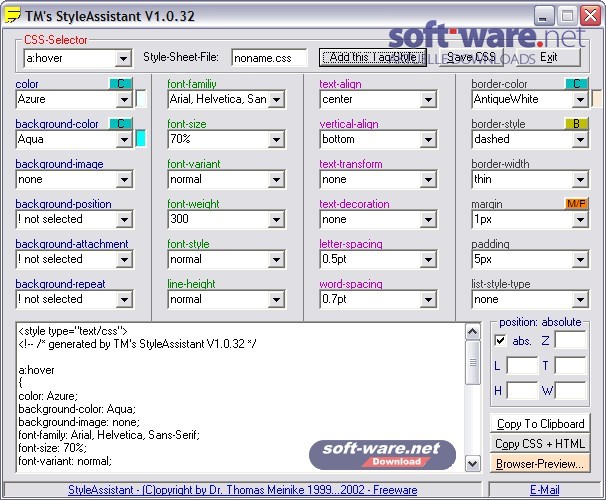
Task: Click the C color picker button next to color
Action: click(121, 83)
